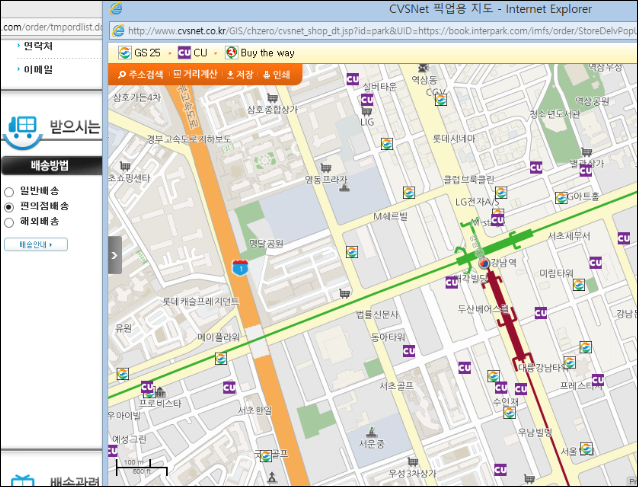Click CU marker next to 동아타워
638x487 pixels.
point(409,351)
